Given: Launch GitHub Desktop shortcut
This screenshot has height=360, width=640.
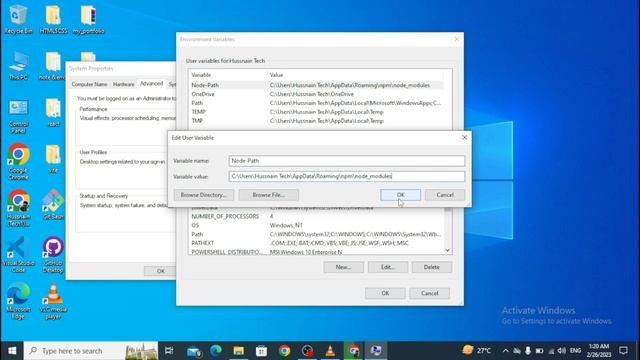Looking at the screenshot, I should (53, 254).
